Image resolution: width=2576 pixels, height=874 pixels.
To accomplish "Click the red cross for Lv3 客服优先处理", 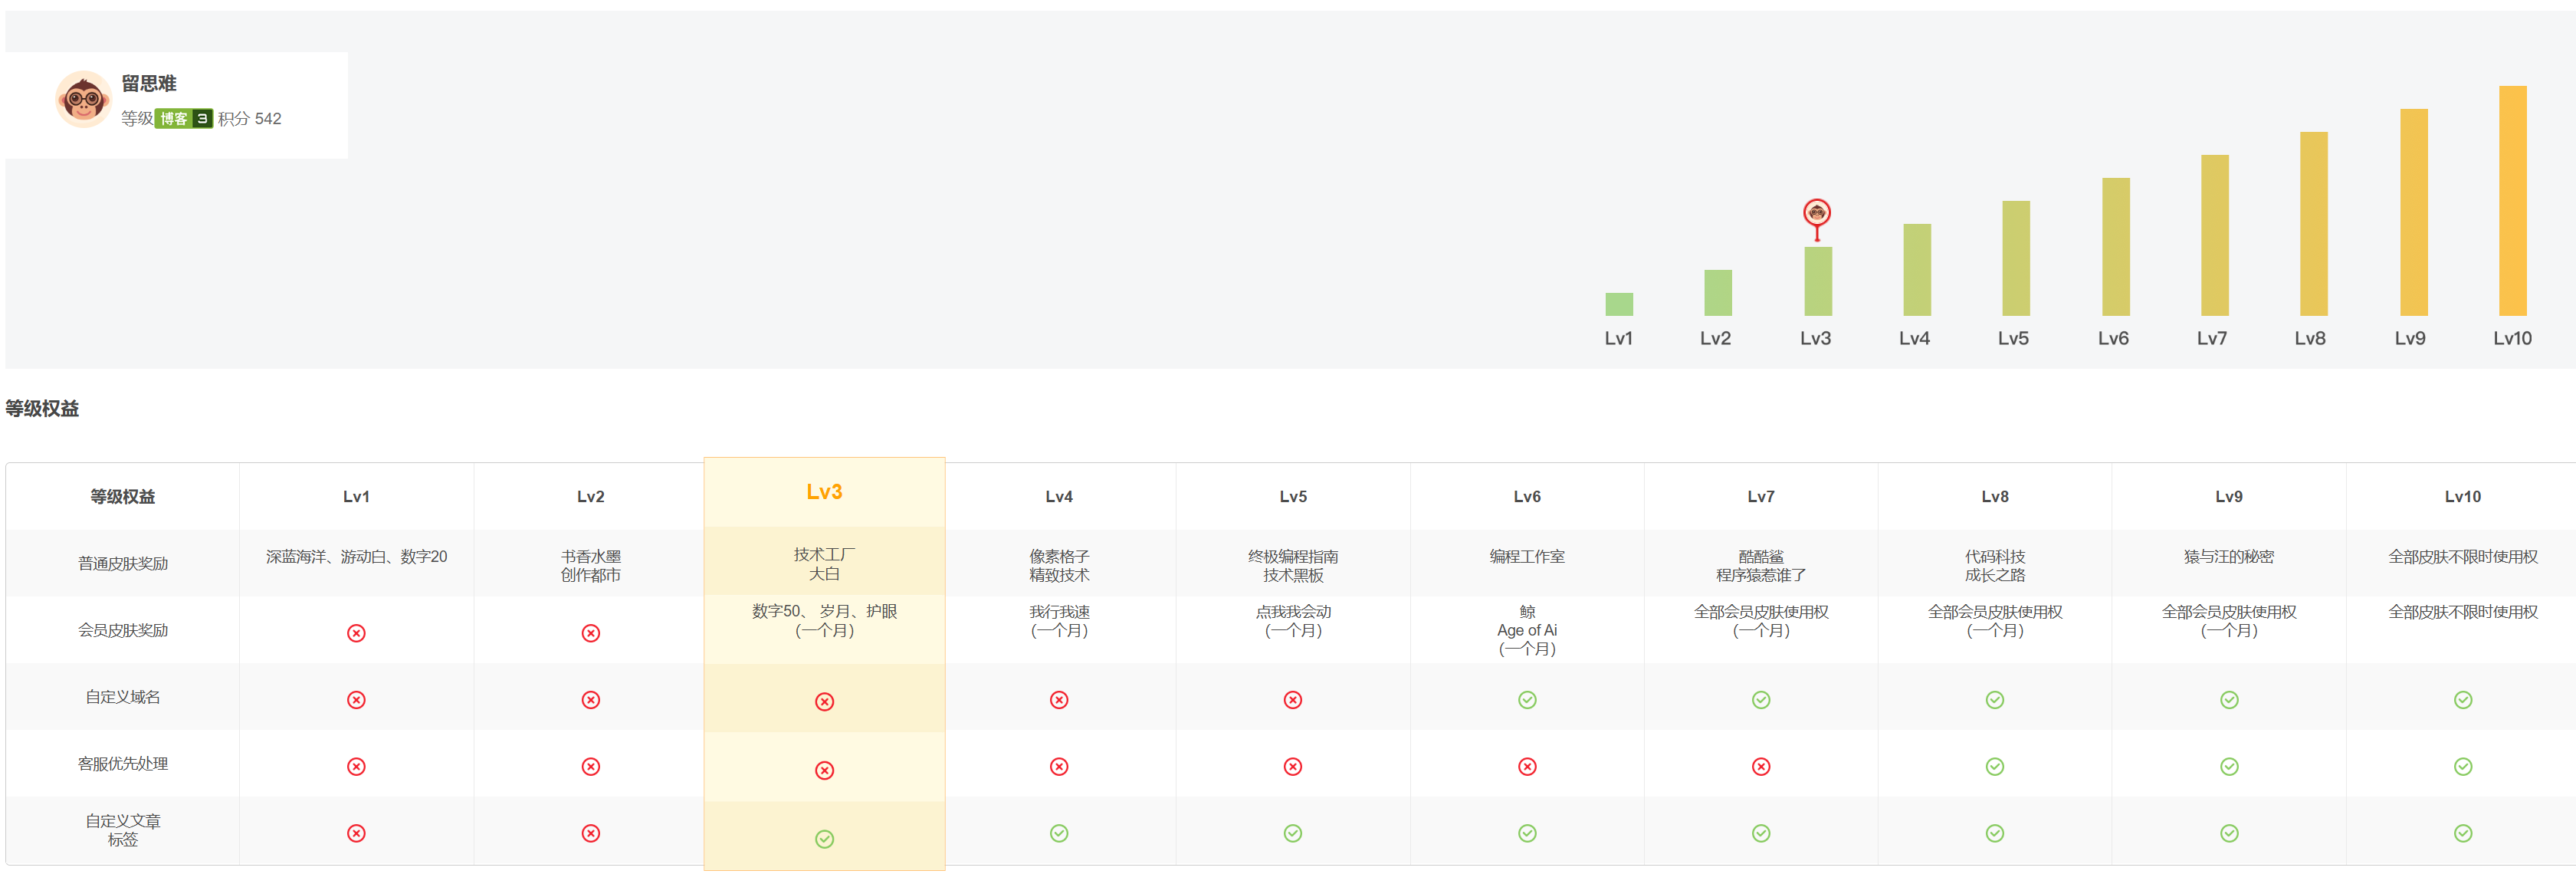I will click(824, 770).
